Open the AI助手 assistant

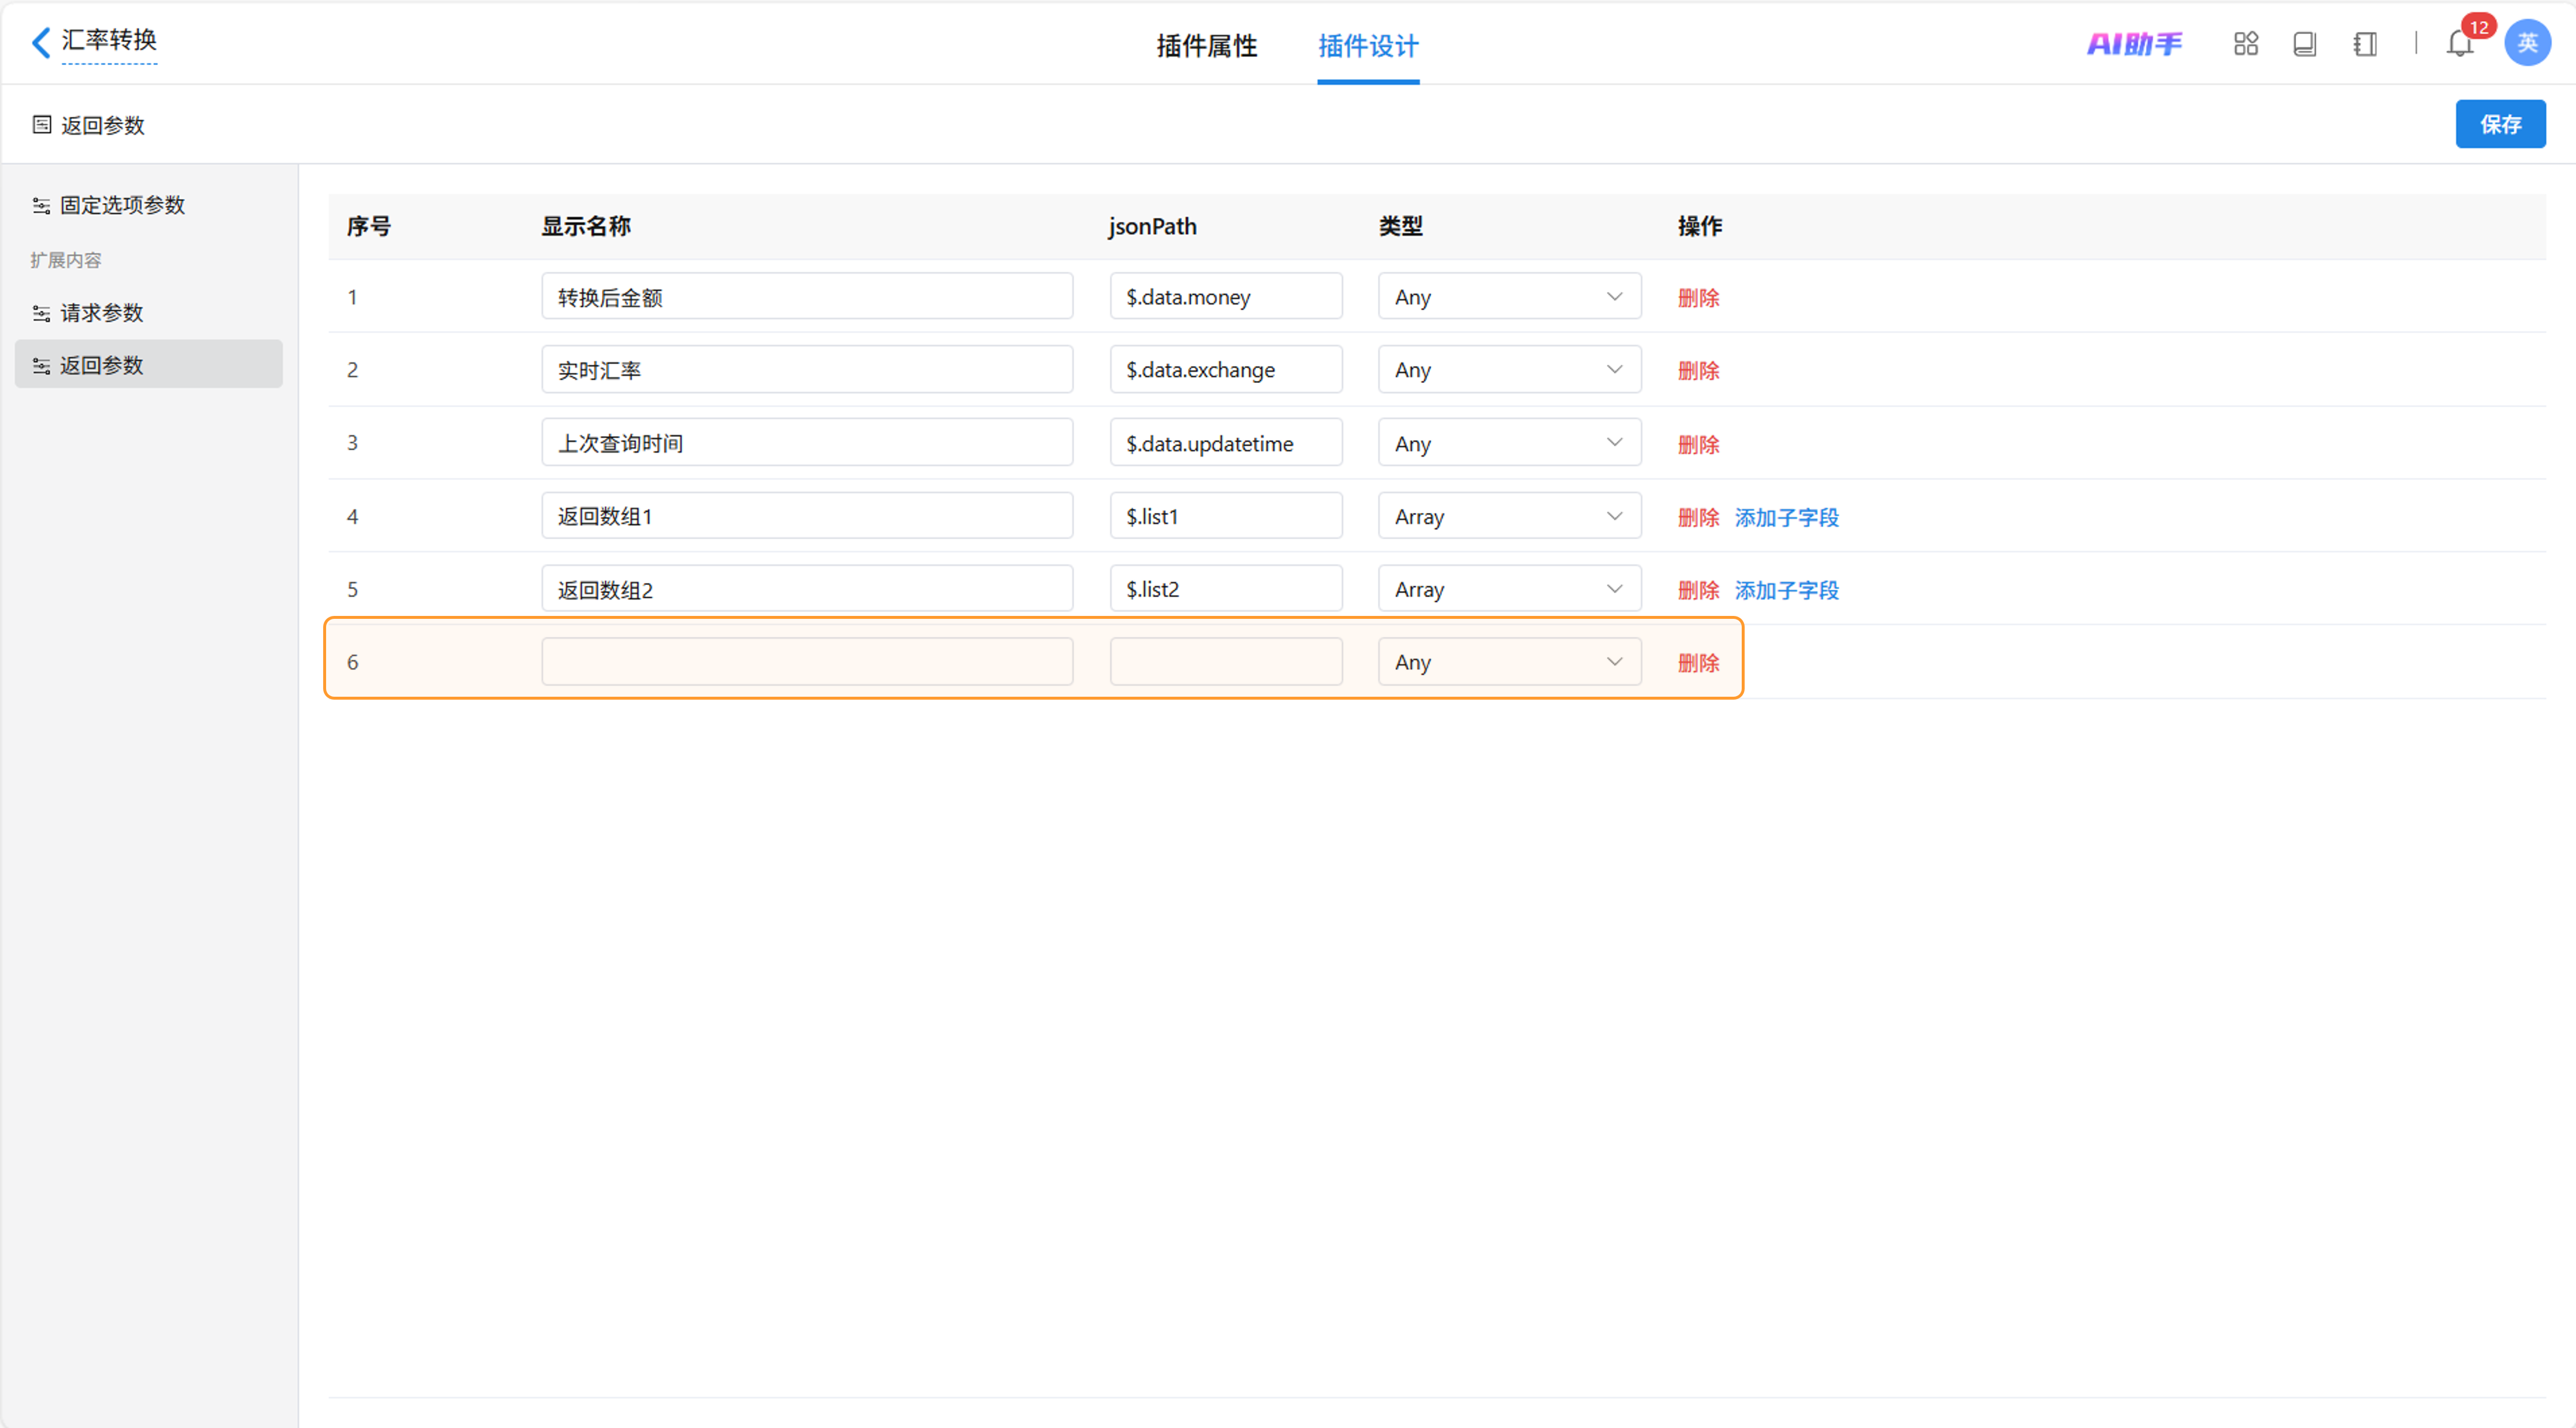[2134, 44]
